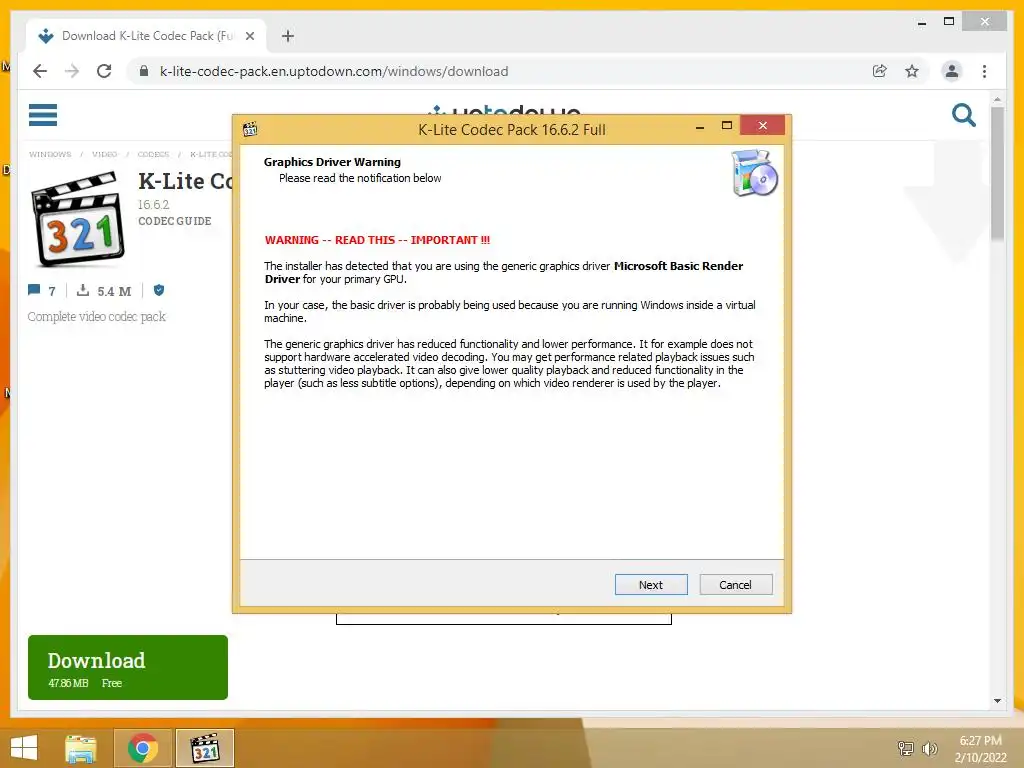This screenshot has height=768, width=1024.
Task: Open the Chrome three-dot menu
Action: [x=984, y=71]
